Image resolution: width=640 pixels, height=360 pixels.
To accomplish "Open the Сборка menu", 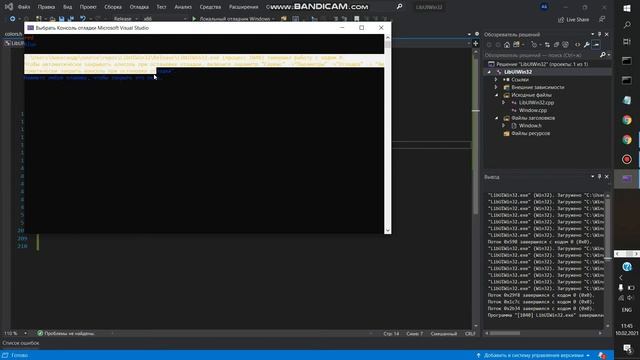I will tap(113, 7).
